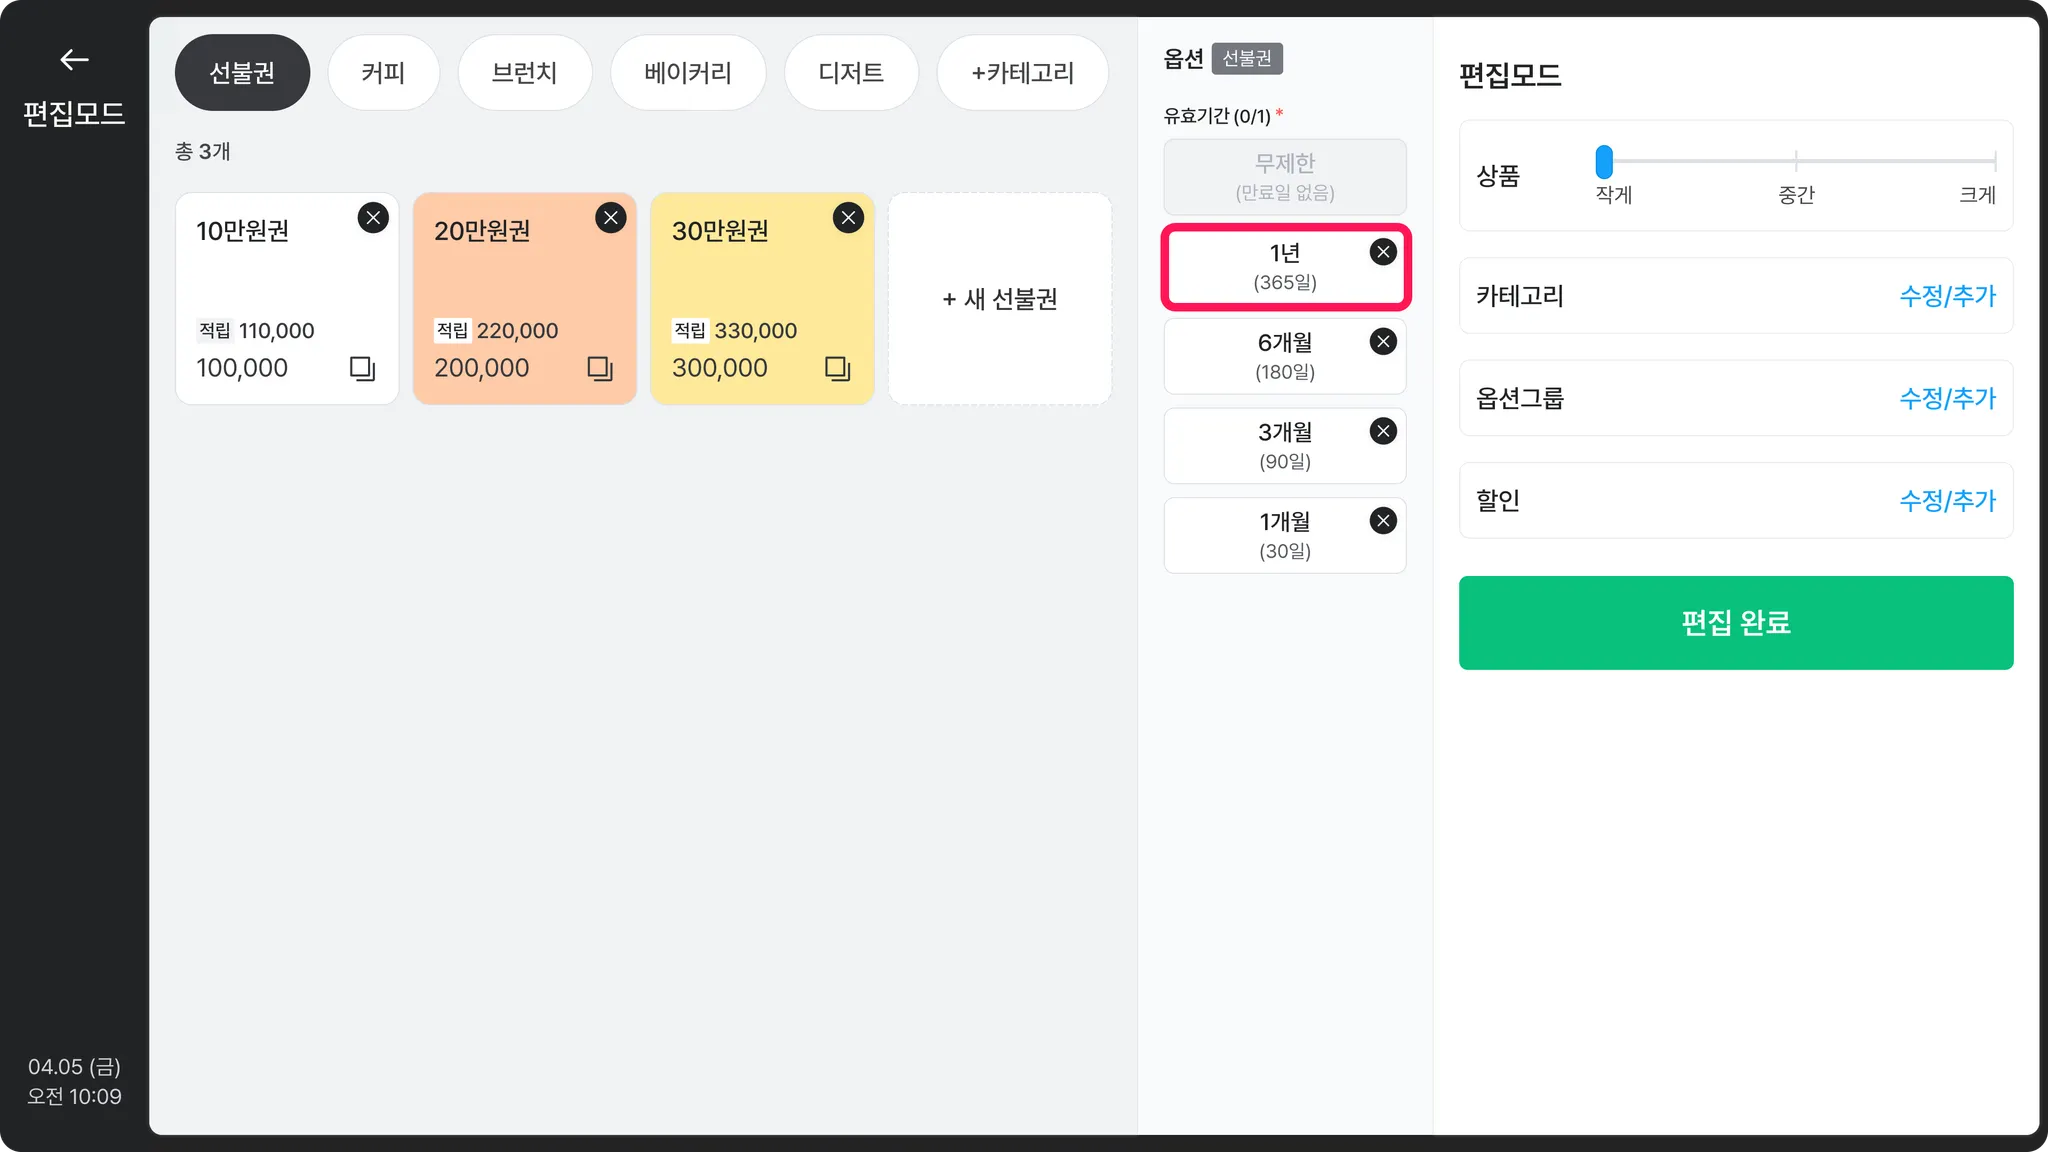Remove the 30만원권 card via X

(x=848, y=218)
